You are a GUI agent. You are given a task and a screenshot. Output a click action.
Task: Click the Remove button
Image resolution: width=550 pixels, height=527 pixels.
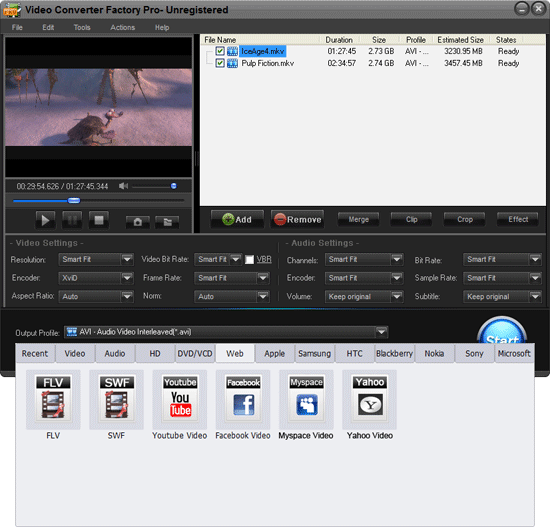point(297,220)
